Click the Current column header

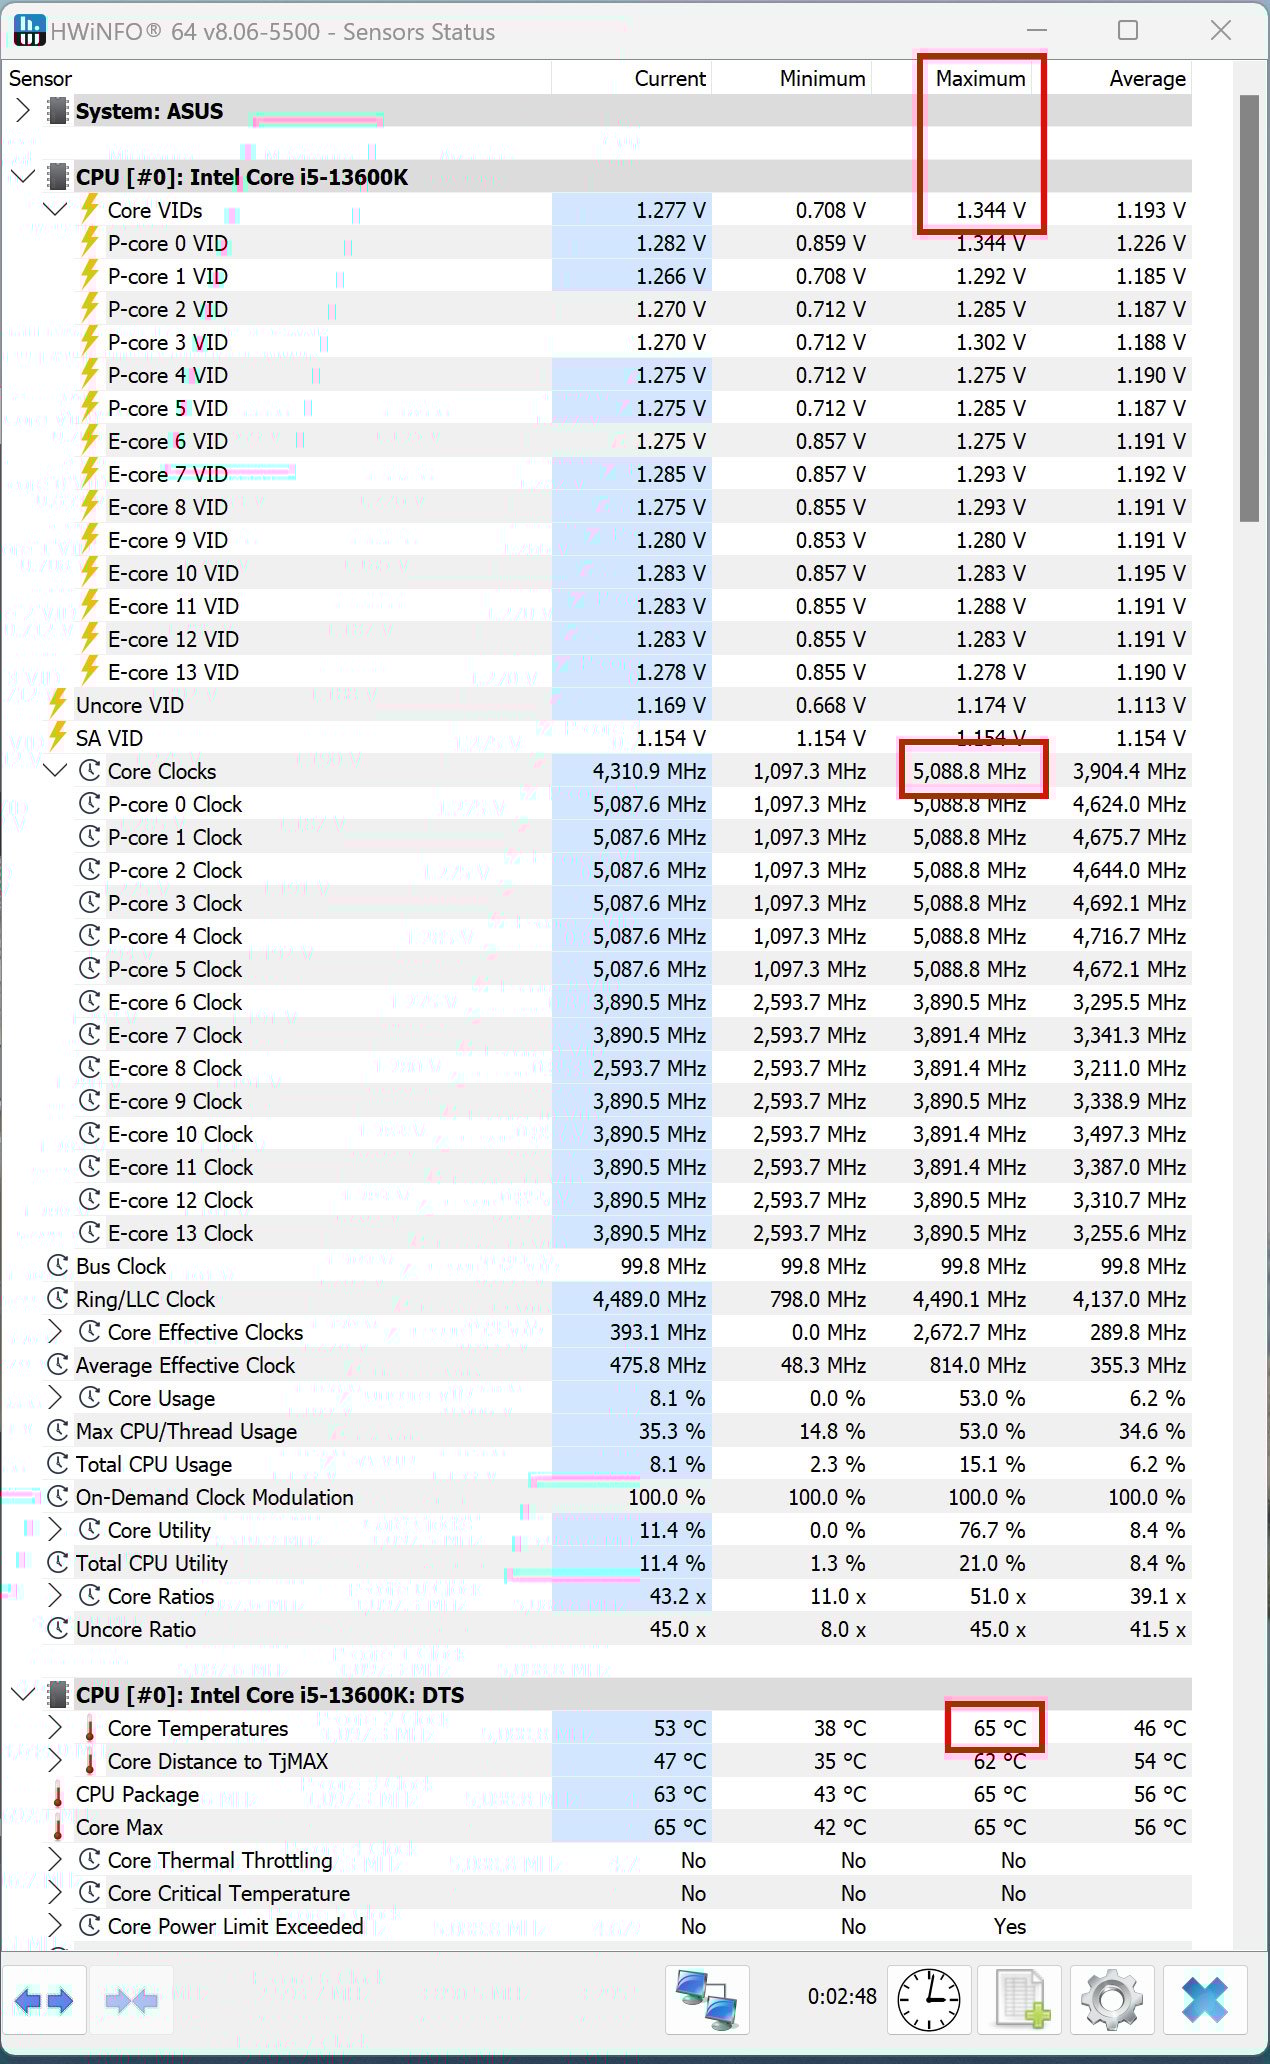[x=631, y=78]
